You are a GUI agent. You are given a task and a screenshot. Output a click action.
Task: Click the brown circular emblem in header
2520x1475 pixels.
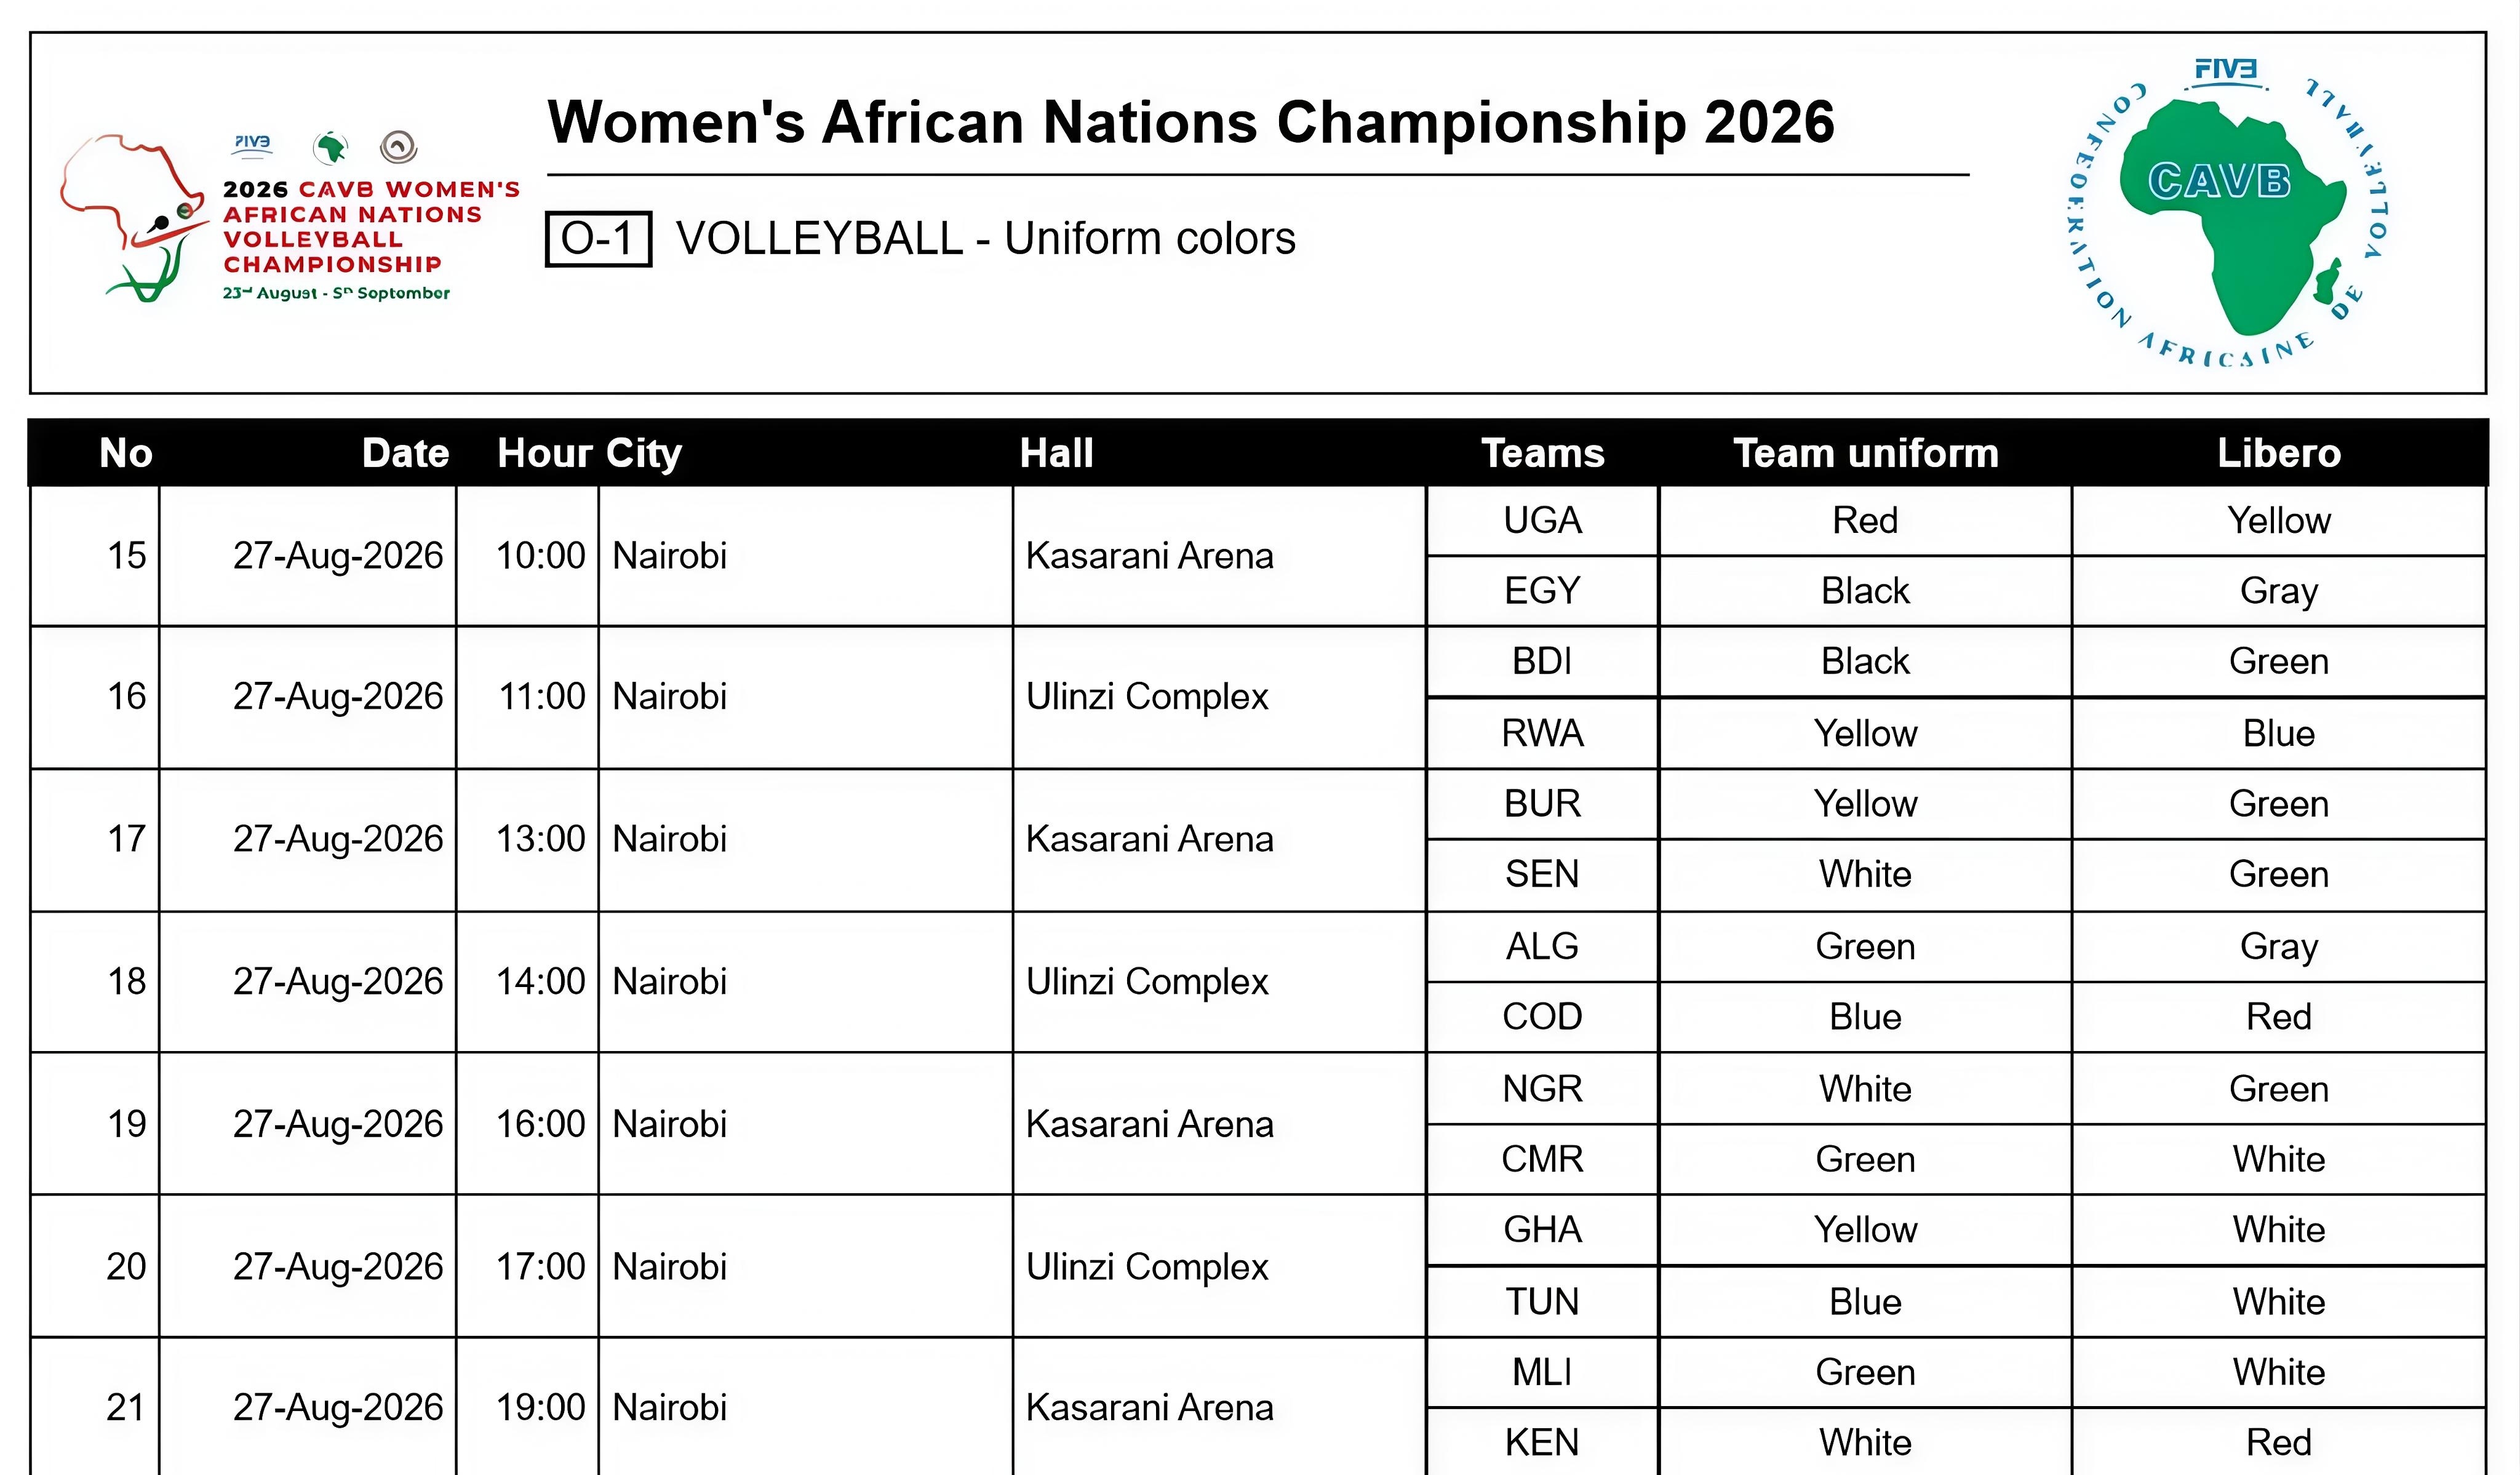398,147
